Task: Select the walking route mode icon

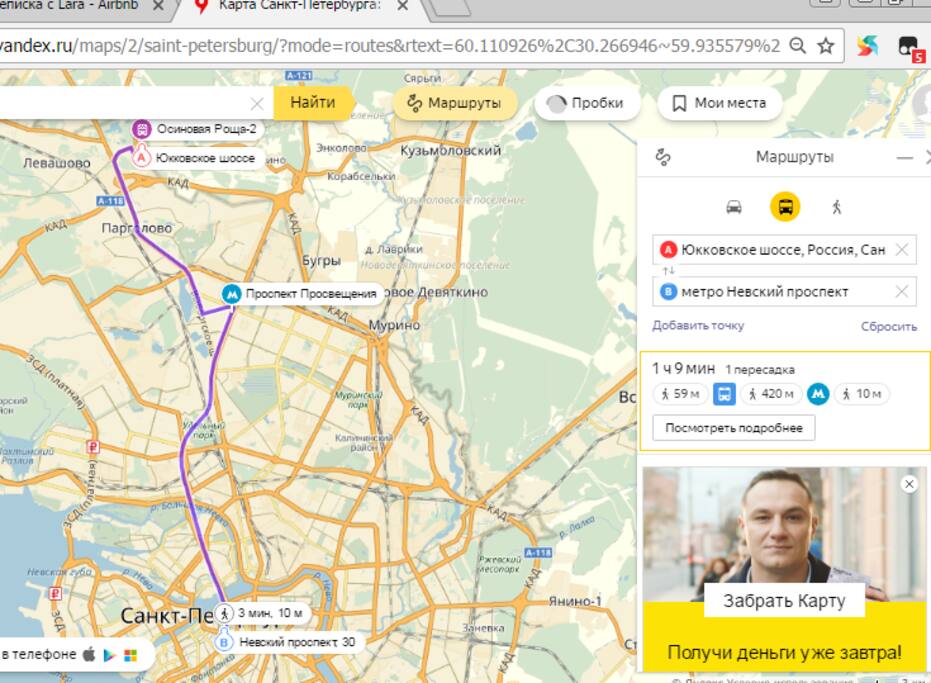Action: click(x=837, y=207)
